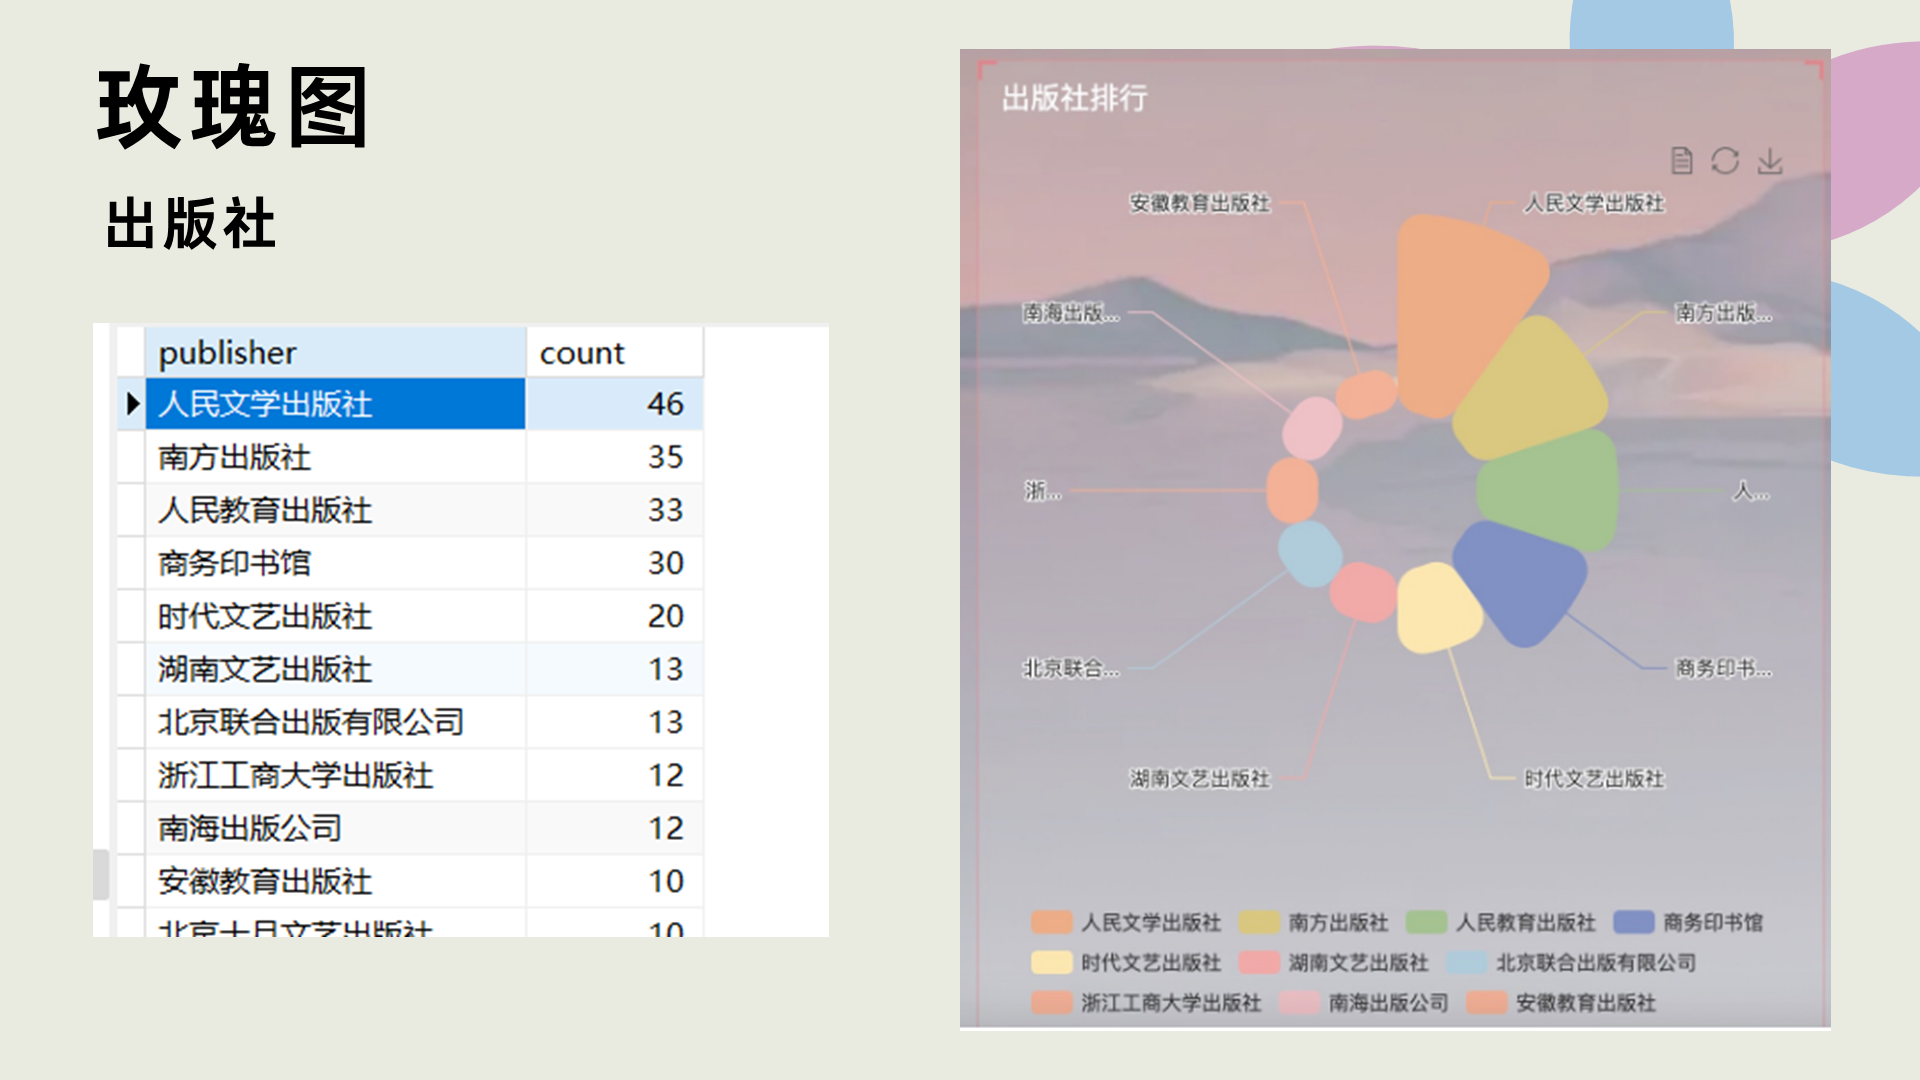Click the green rose chart petal
1920x1080 pixels.
1550,490
